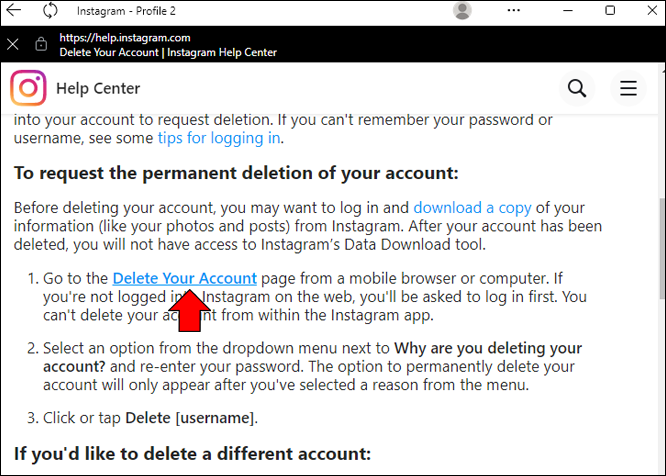Open the 'tips for logging in' link

219,138
